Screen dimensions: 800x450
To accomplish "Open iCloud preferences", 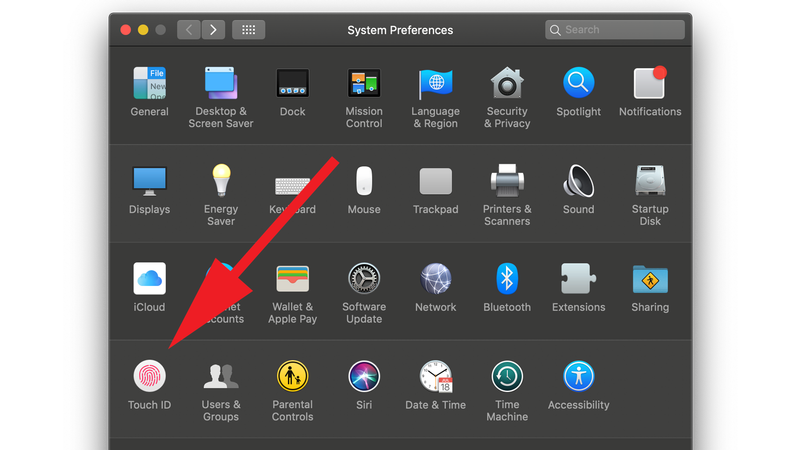I will [x=149, y=279].
